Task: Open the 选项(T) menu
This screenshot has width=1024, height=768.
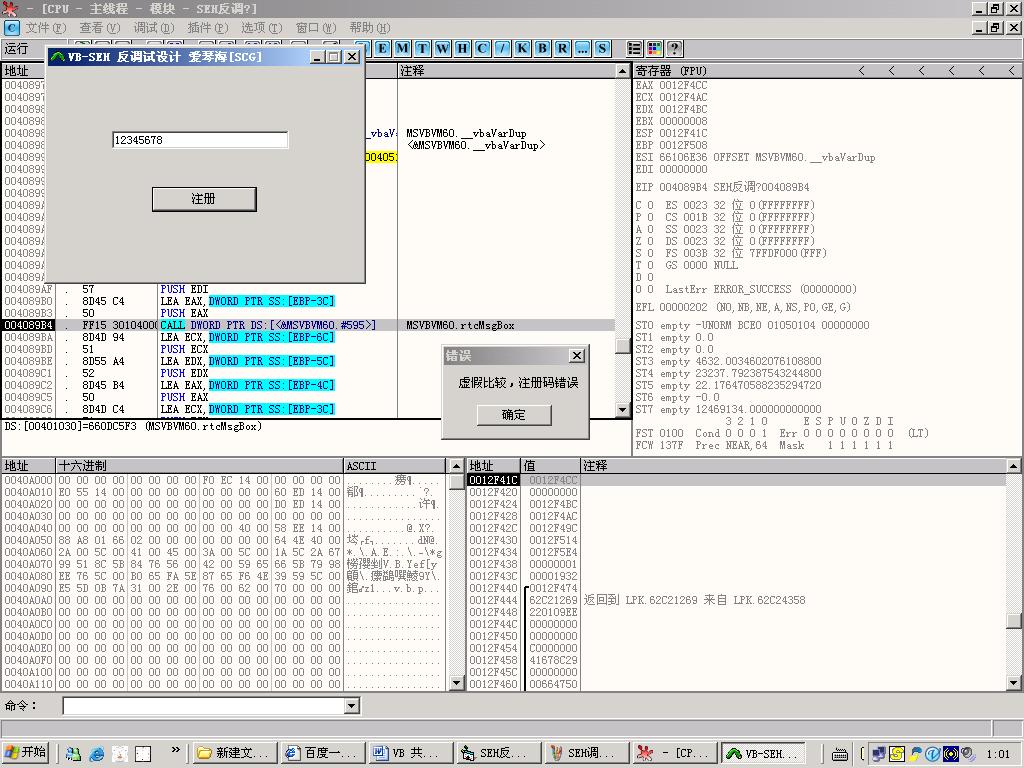Action: [x=262, y=28]
